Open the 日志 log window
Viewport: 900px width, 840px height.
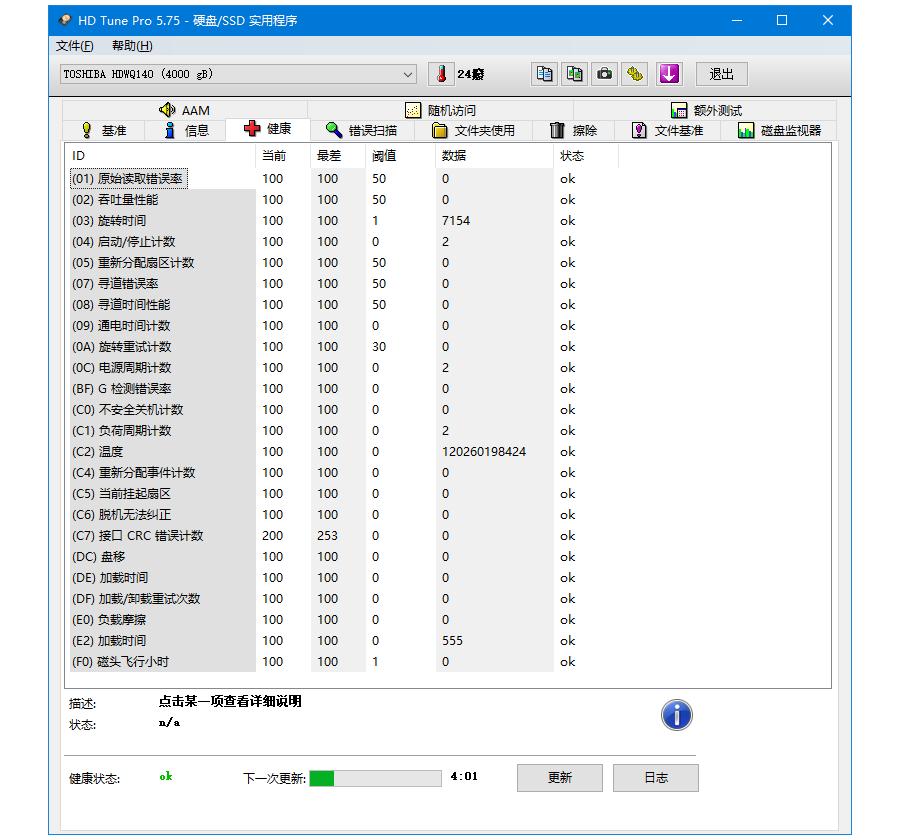[x=656, y=778]
